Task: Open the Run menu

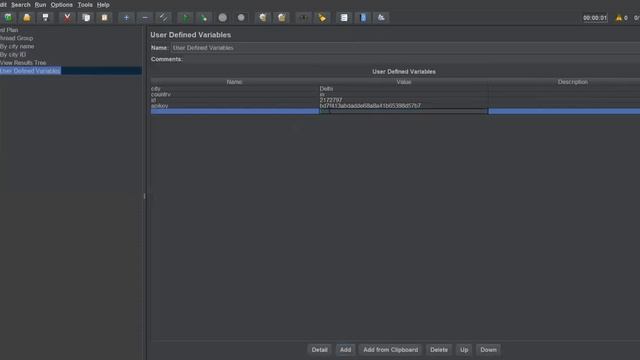Action: coord(40,5)
